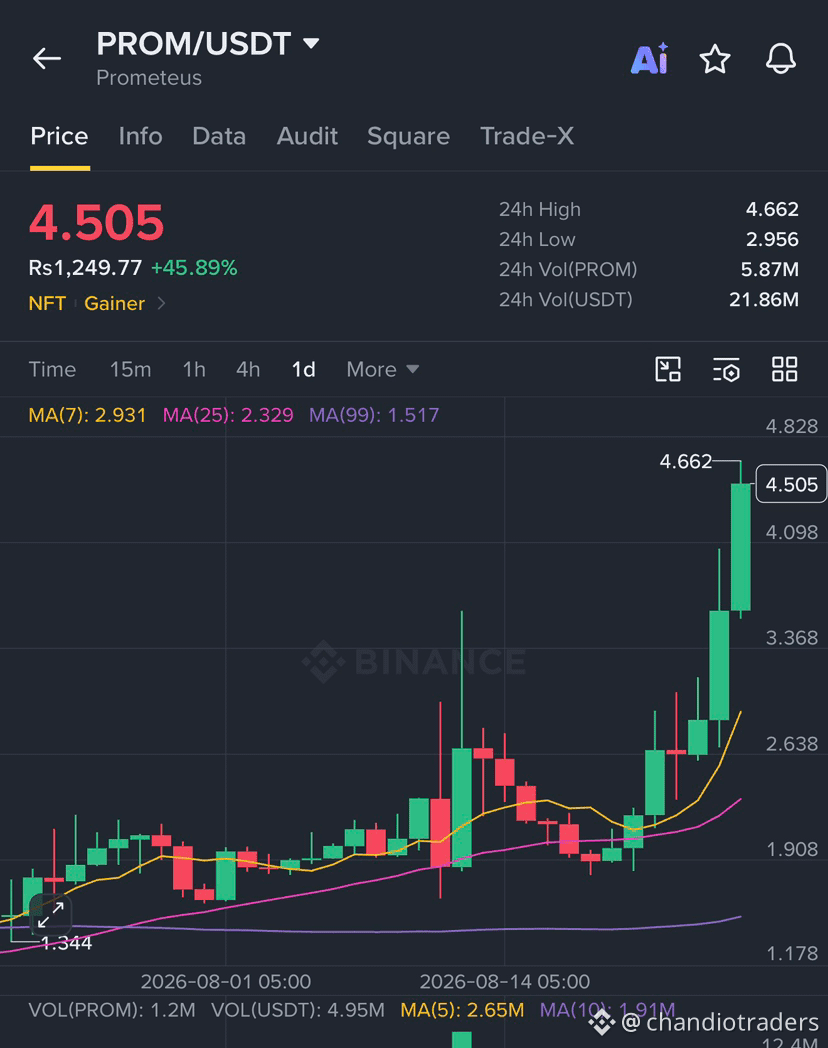Add PROM/USDT to favorites with star
The height and width of the screenshot is (1048, 828).
click(714, 59)
